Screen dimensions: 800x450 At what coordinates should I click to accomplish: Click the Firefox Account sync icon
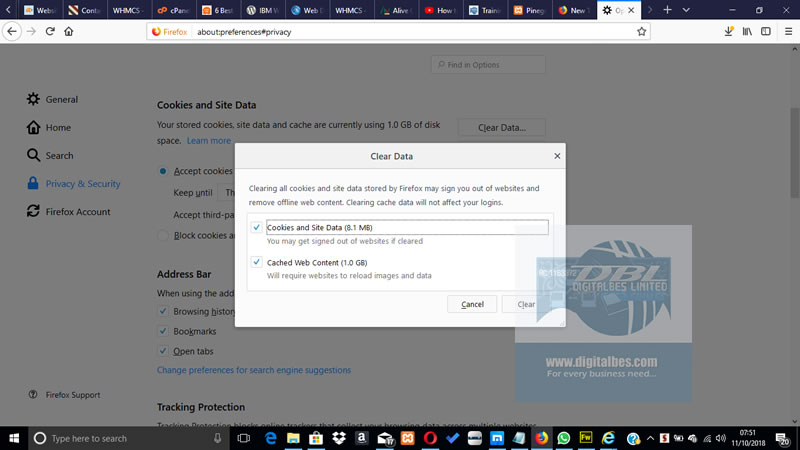tap(33, 211)
